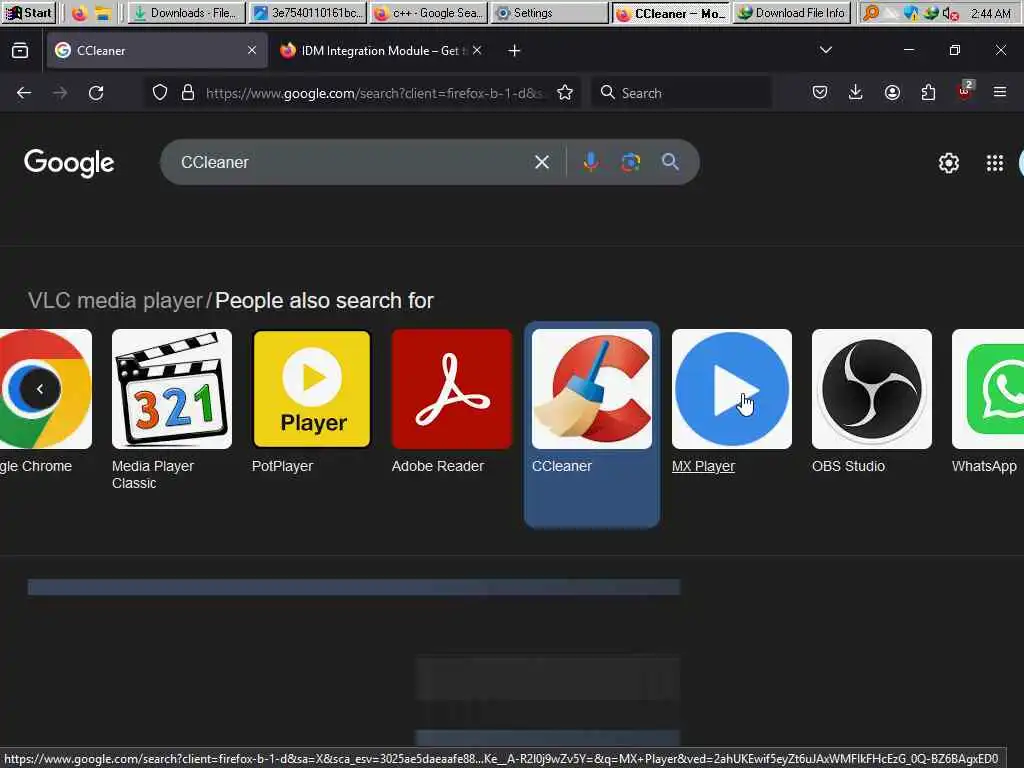Click the site security padlock icon
Viewport: 1024px width, 768px height.
188,93
